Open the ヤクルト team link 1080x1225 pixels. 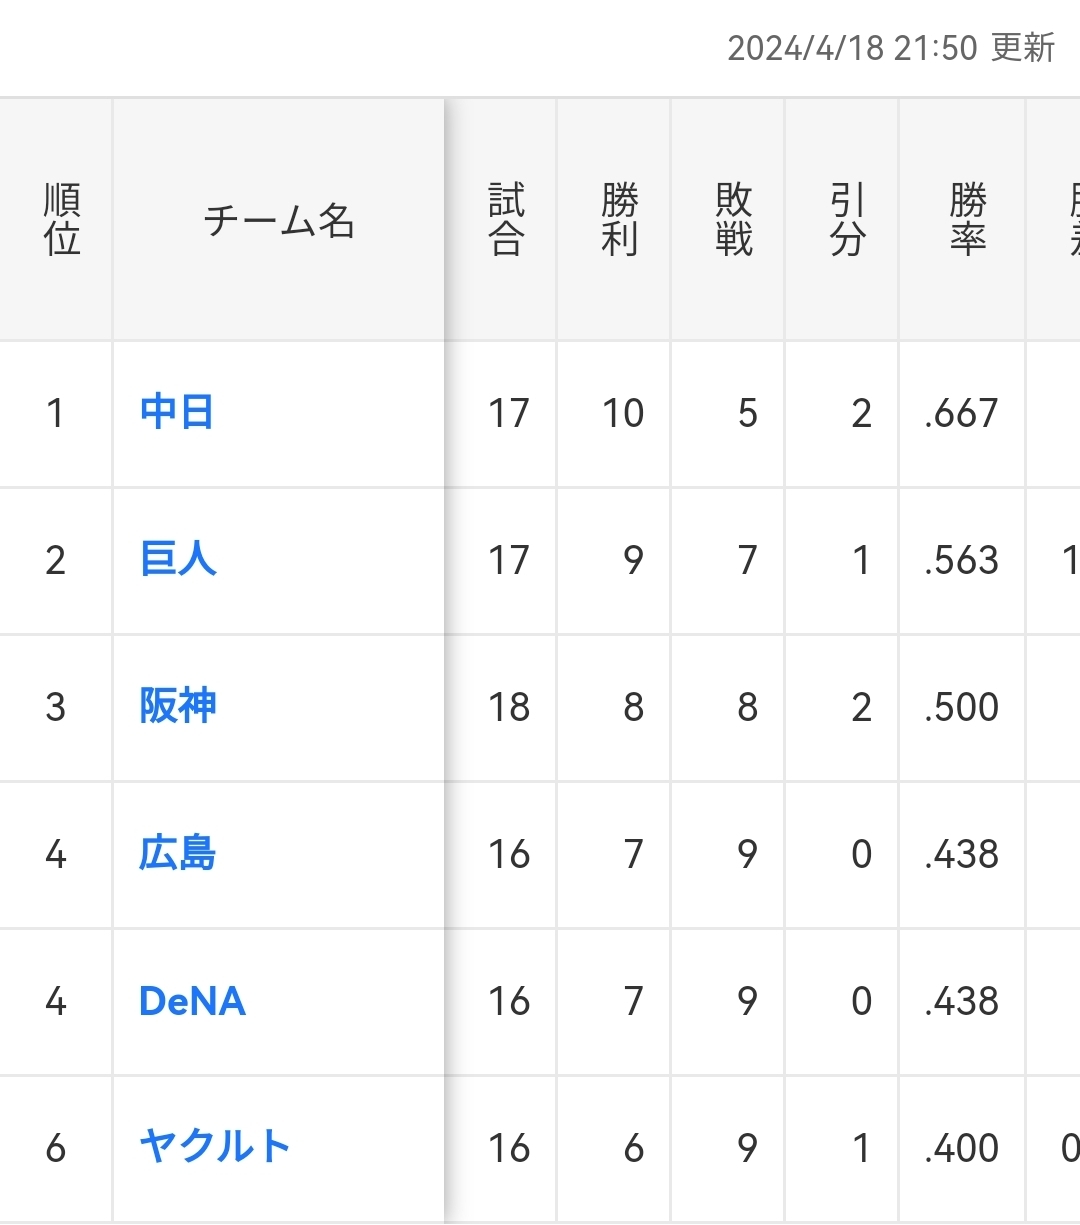click(215, 1147)
